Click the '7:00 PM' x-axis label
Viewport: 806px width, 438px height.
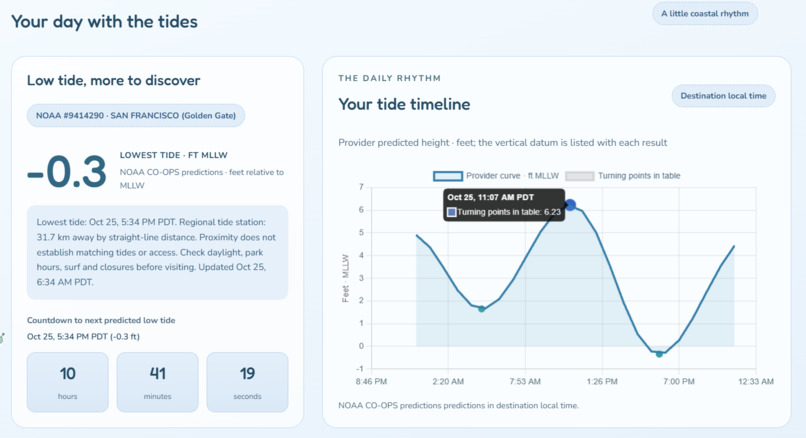679,382
